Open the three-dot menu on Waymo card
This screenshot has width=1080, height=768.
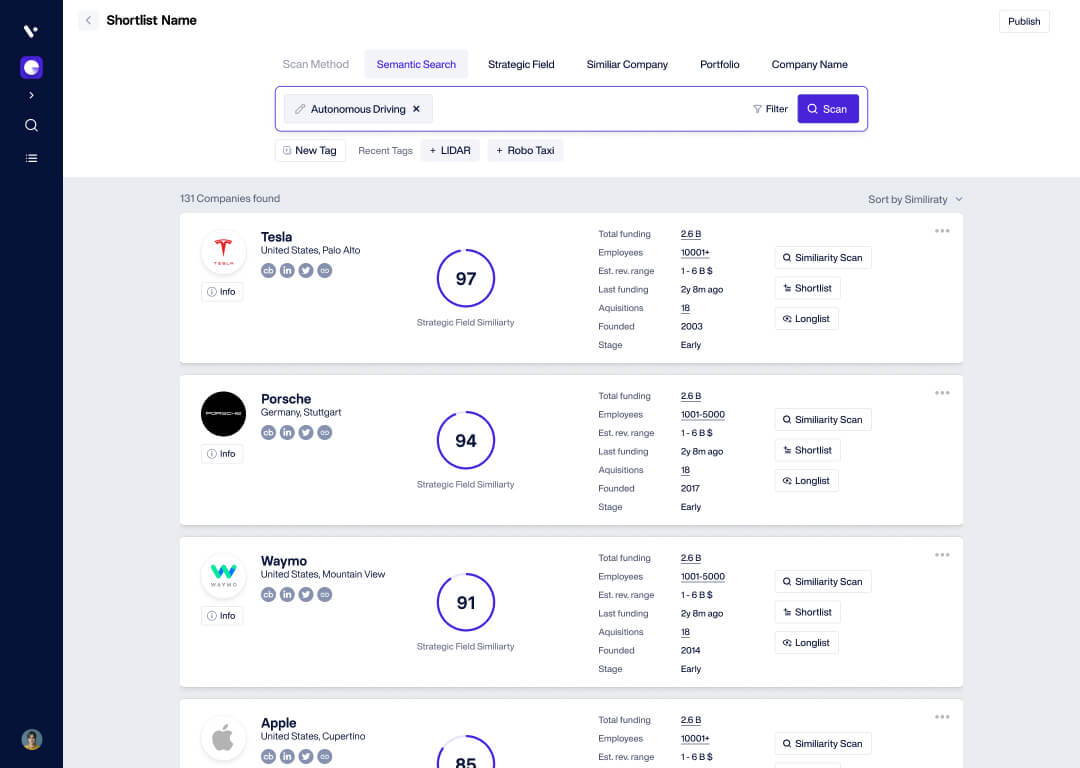[x=942, y=554]
